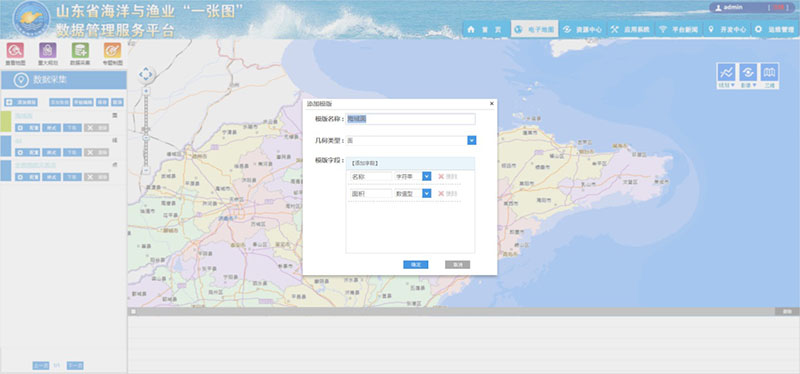Open the 字符串 type dropdown
800x374 pixels.
point(427,176)
